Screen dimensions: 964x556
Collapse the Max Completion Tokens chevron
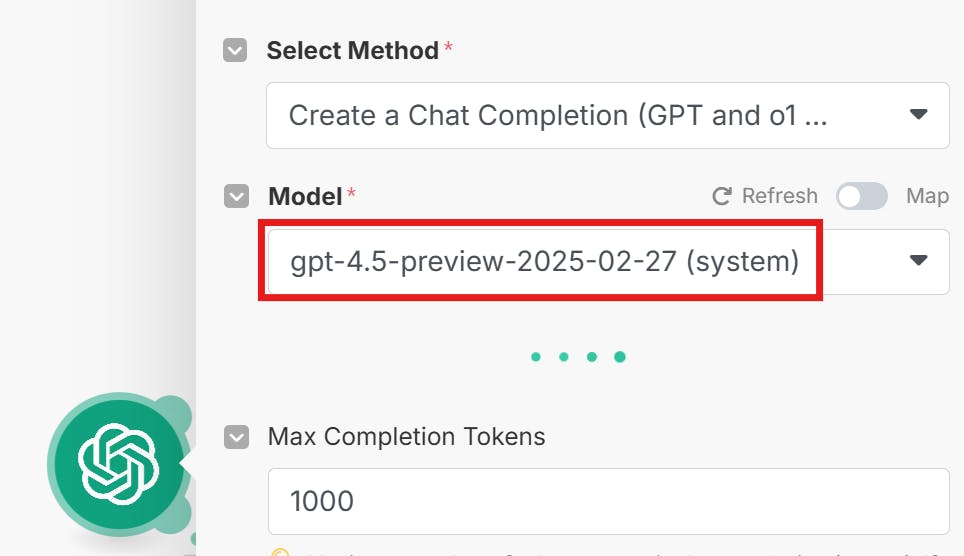[x=236, y=437]
